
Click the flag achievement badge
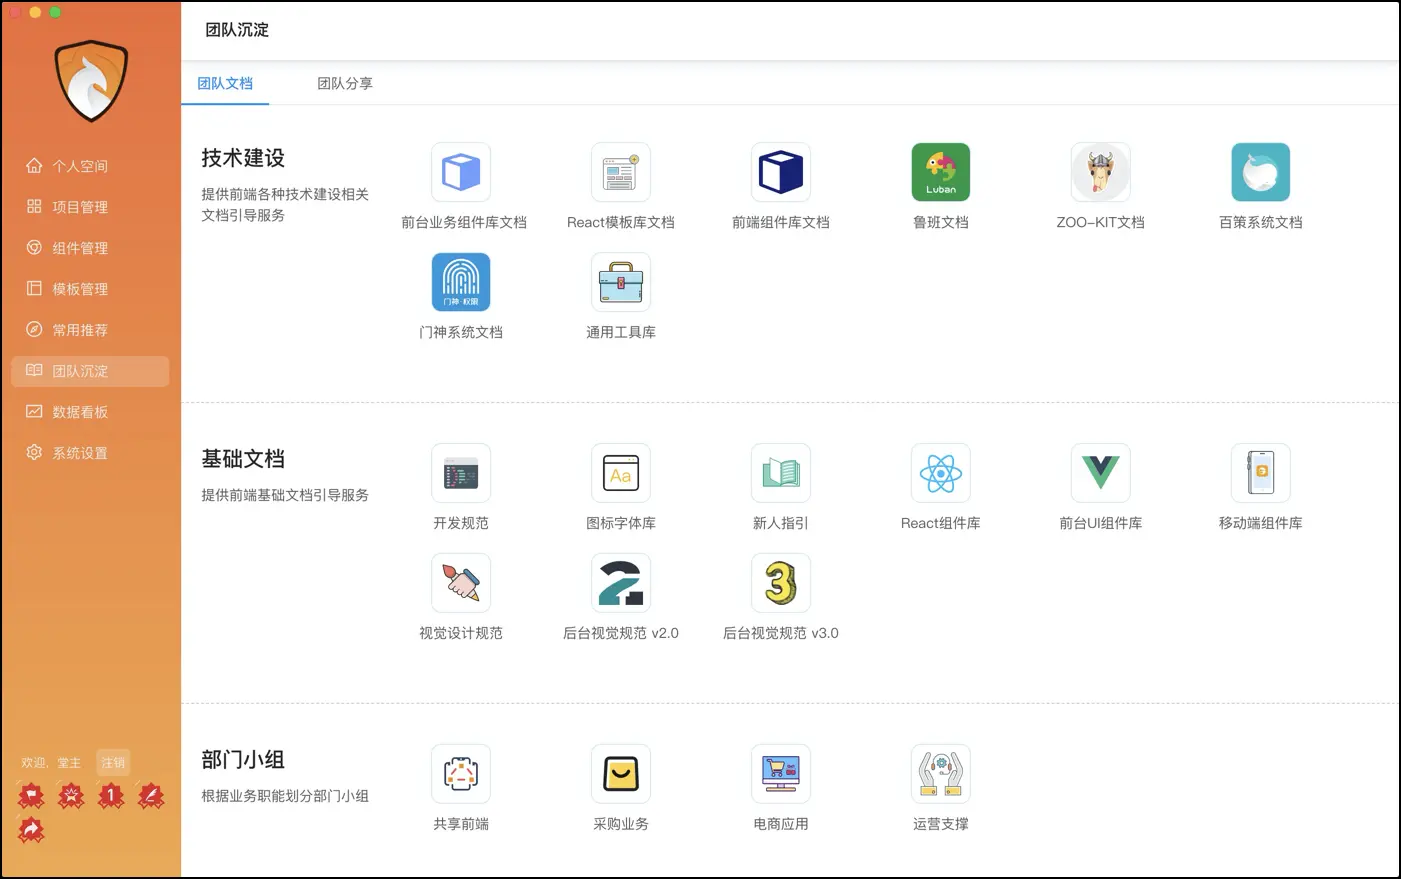[x=31, y=796]
